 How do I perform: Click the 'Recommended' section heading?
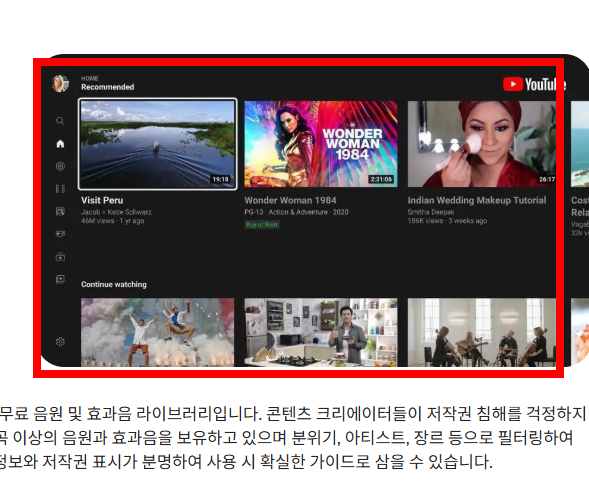[107, 87]
